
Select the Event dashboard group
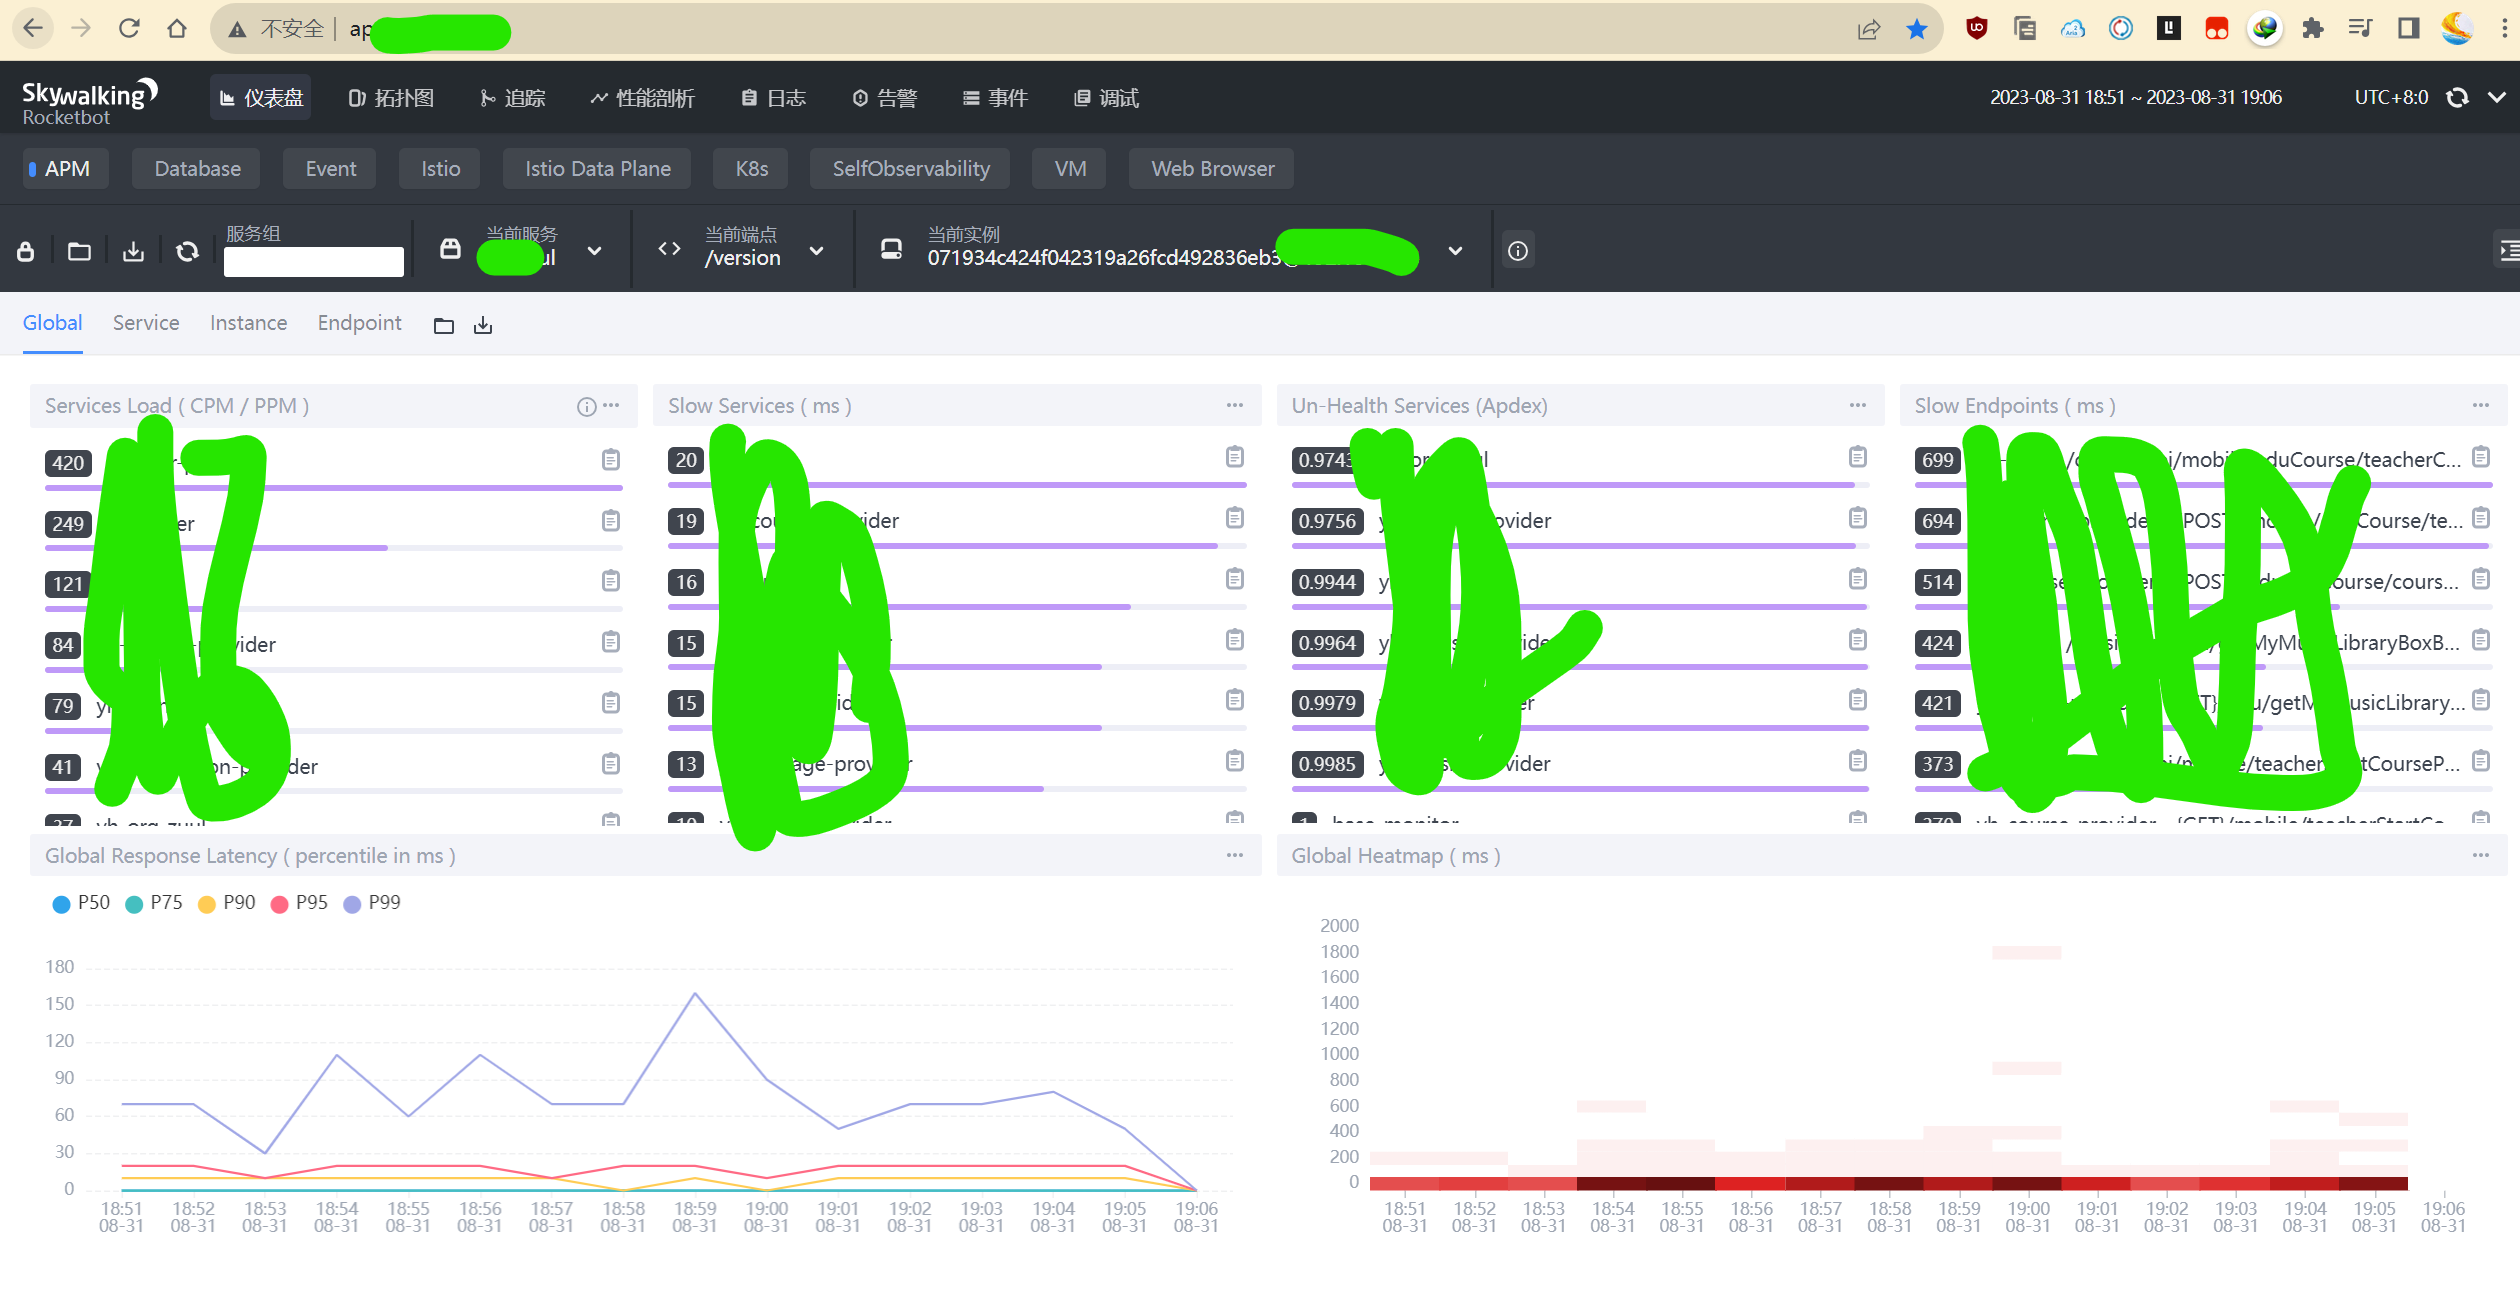(x=330, y=169)
